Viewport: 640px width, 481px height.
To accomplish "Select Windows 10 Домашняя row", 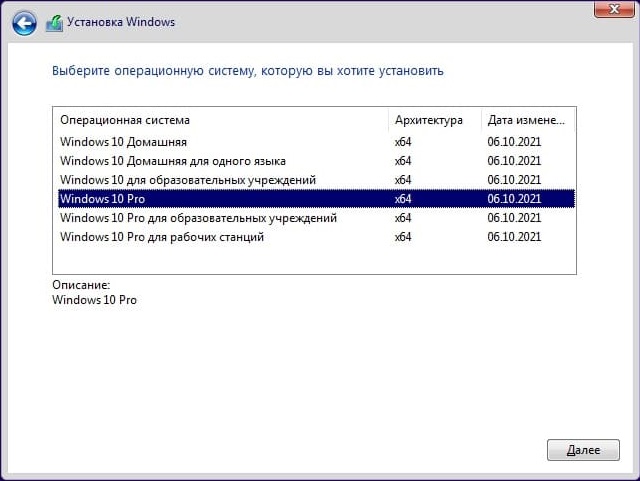I will 316,142.
